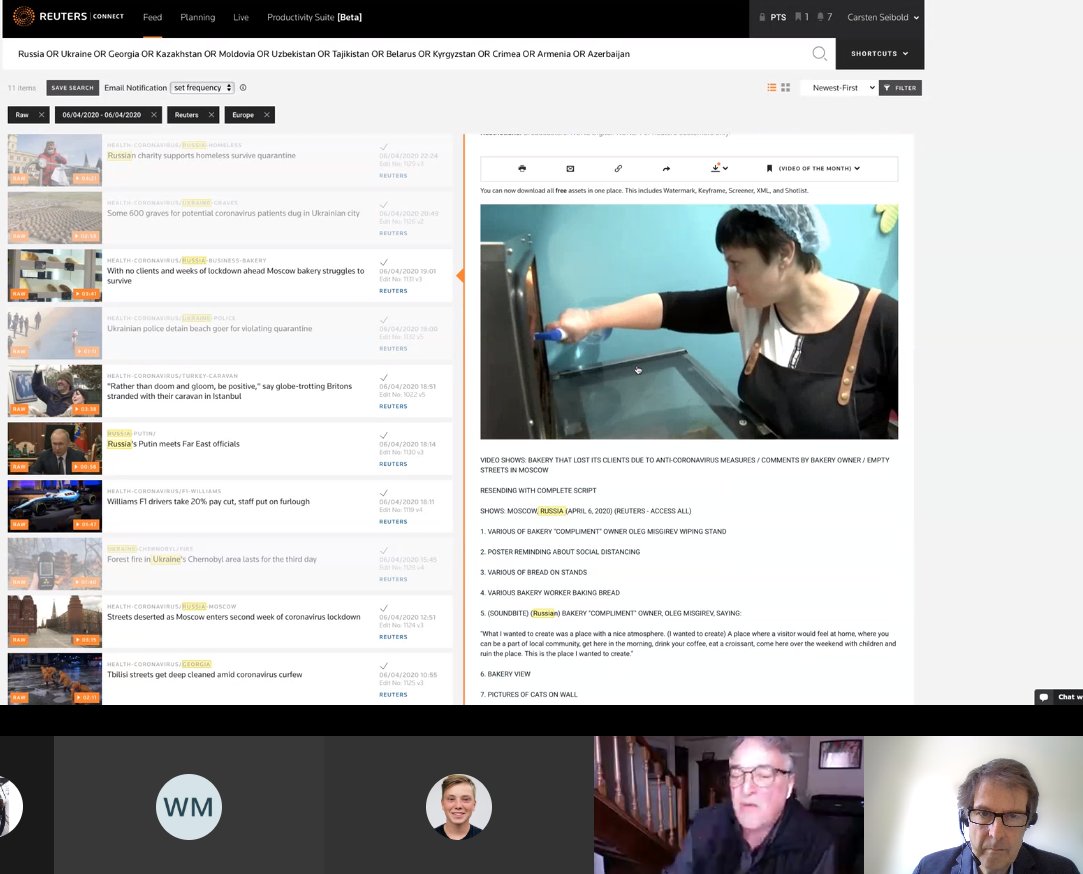Screen dimensions: 1083x874
Task: Select the participant video with staircase background
Action: pos(728,805)
